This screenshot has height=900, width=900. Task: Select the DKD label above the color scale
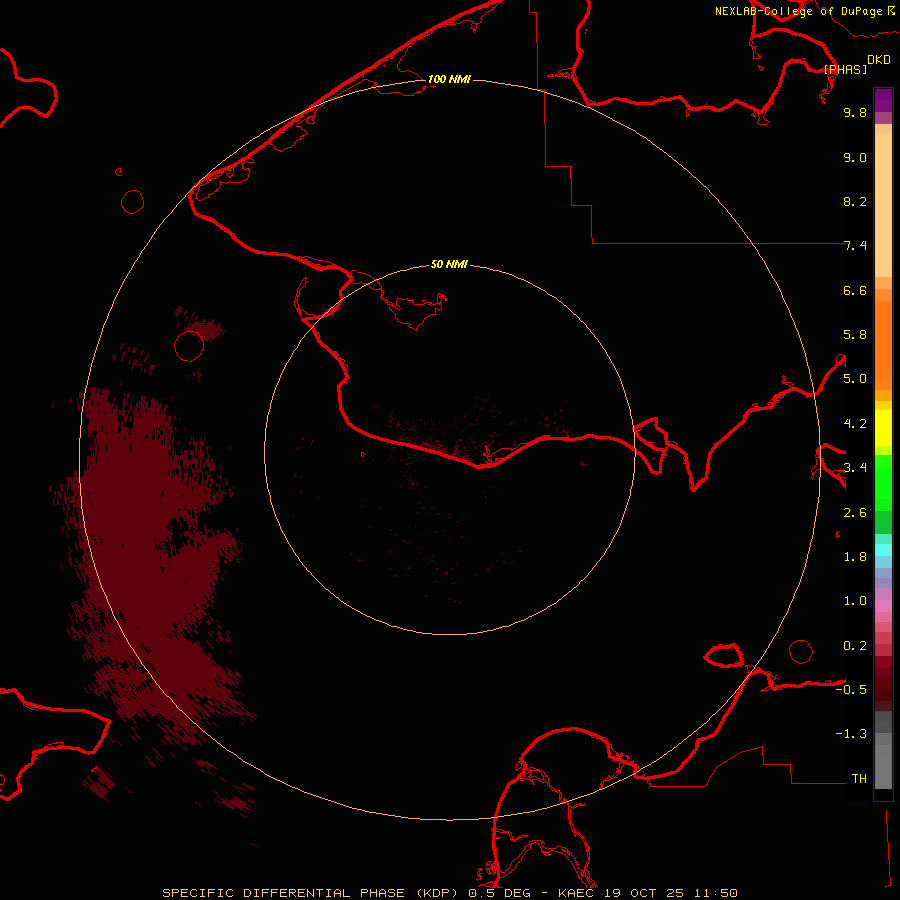tap(878, 60)
